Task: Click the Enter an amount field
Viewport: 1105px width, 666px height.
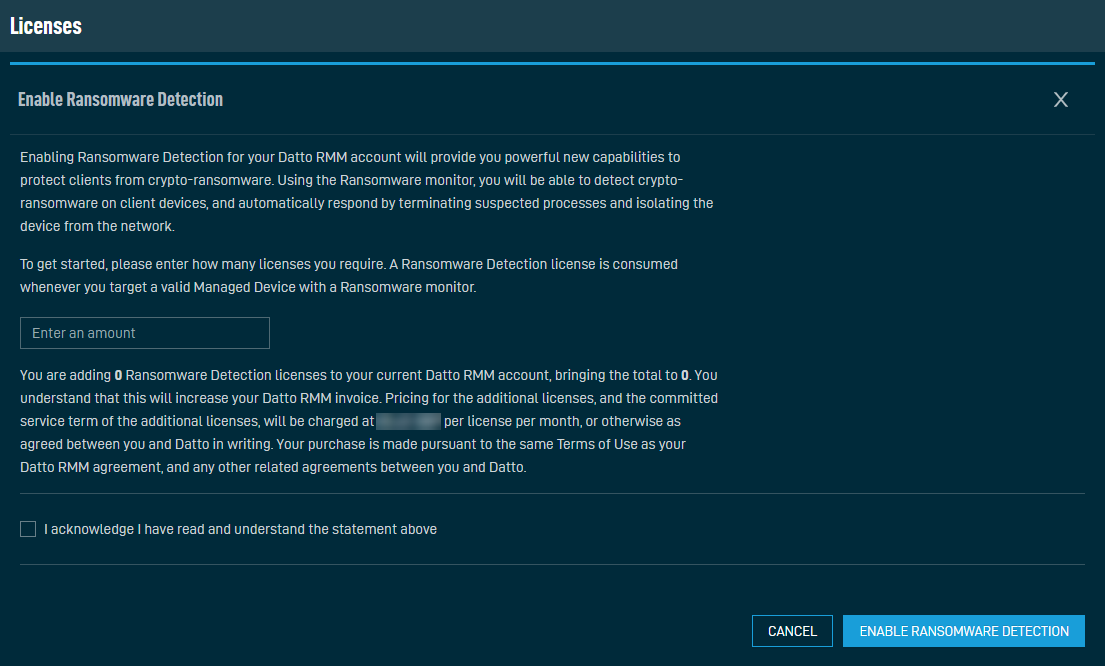Action: [x=144, y=333]
